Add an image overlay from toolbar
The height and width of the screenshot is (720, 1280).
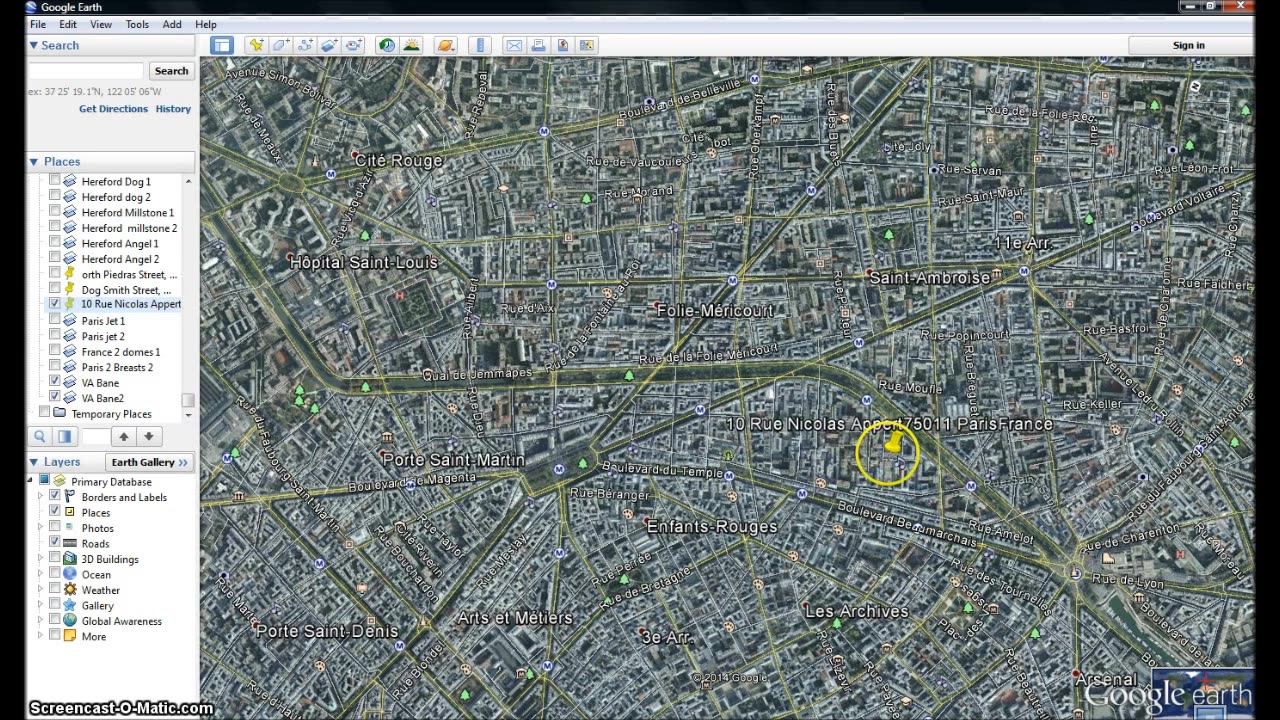coord(329,45)
